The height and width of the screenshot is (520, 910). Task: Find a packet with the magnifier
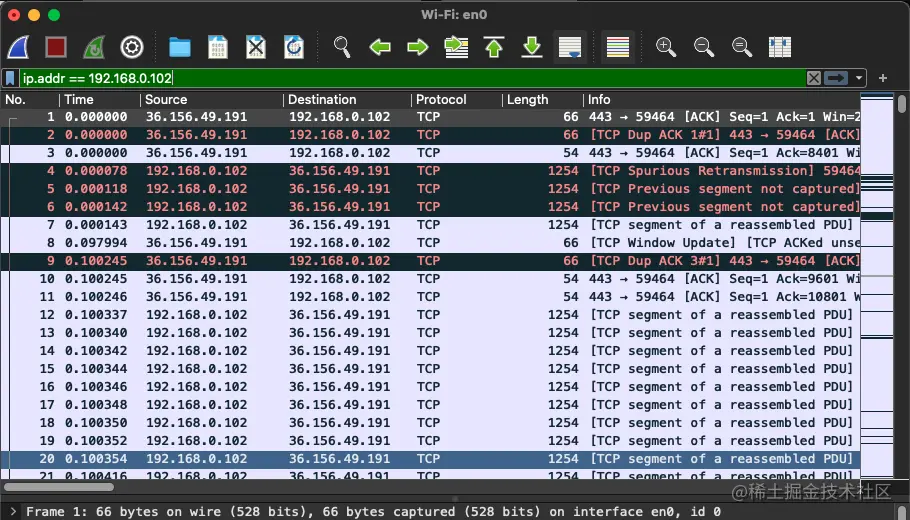(x=342, y=47)
